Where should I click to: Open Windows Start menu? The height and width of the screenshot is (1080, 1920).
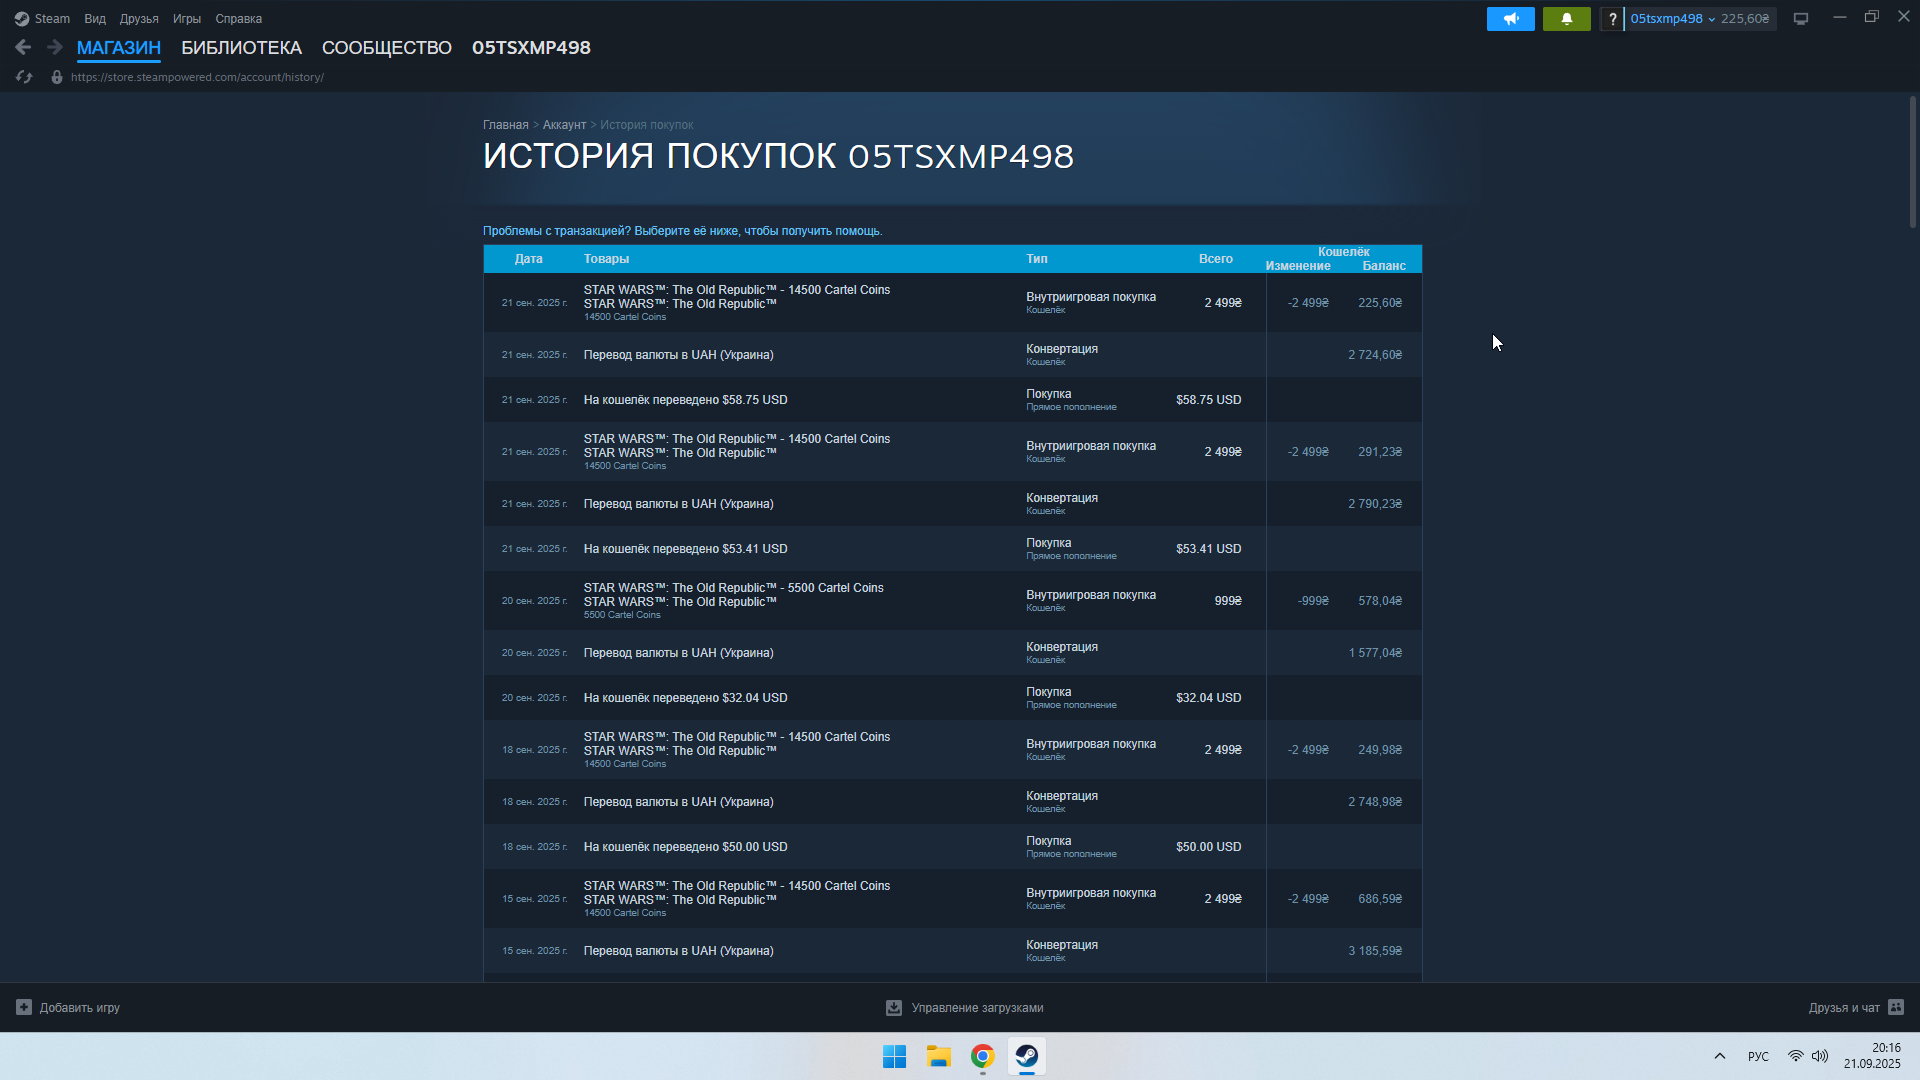coord(894,1056)
